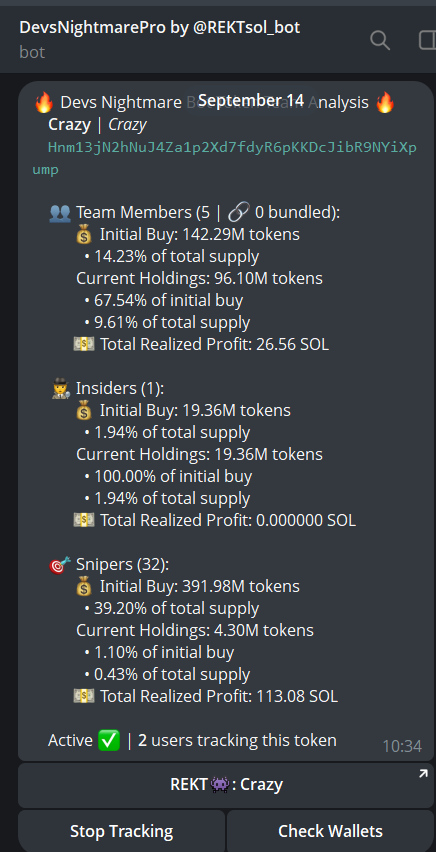Click the detective emoji beside Insiders
Image resolution: width=436 pixels, height=852 pixels.
click(60, 389)
